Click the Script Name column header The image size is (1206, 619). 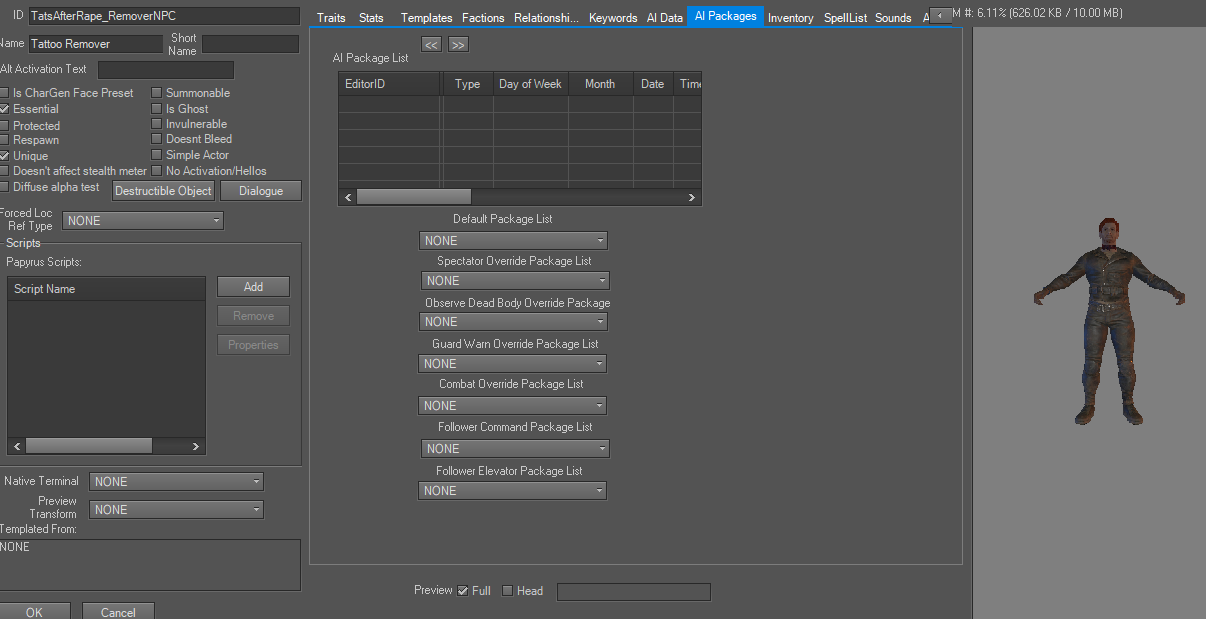pyautogui.click(x=106, y=289)
